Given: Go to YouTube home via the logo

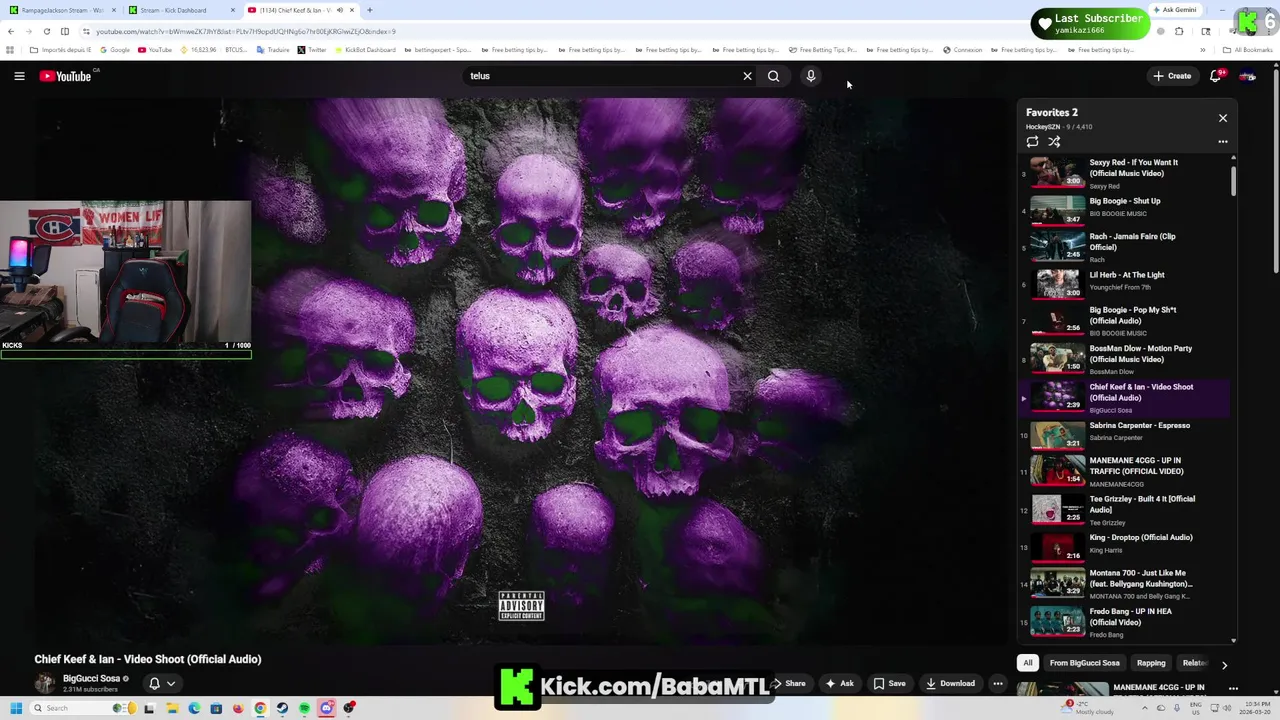Looking at the screenshot, I should tap(66, 76).
